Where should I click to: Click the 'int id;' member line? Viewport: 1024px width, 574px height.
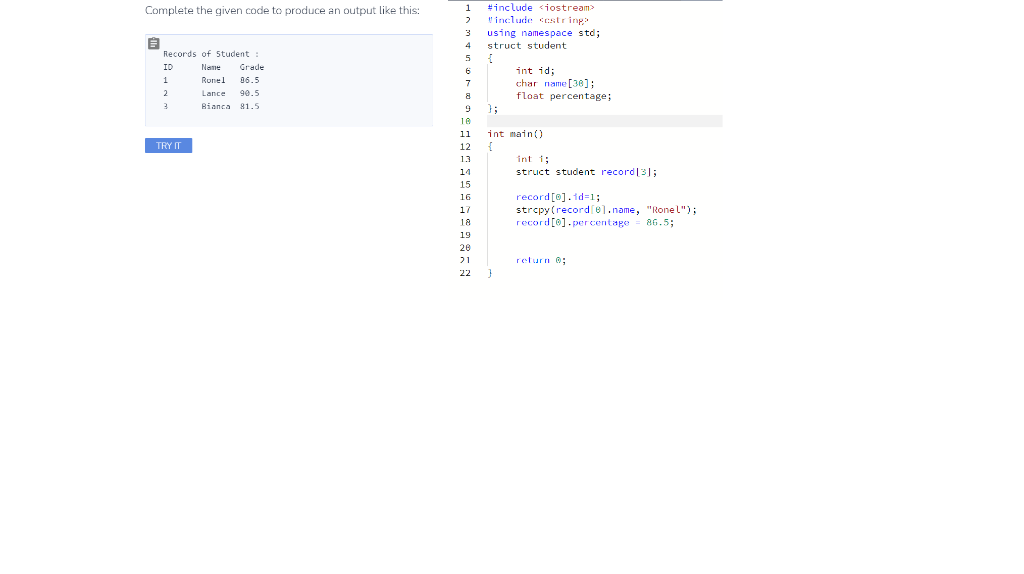(535, 71)
